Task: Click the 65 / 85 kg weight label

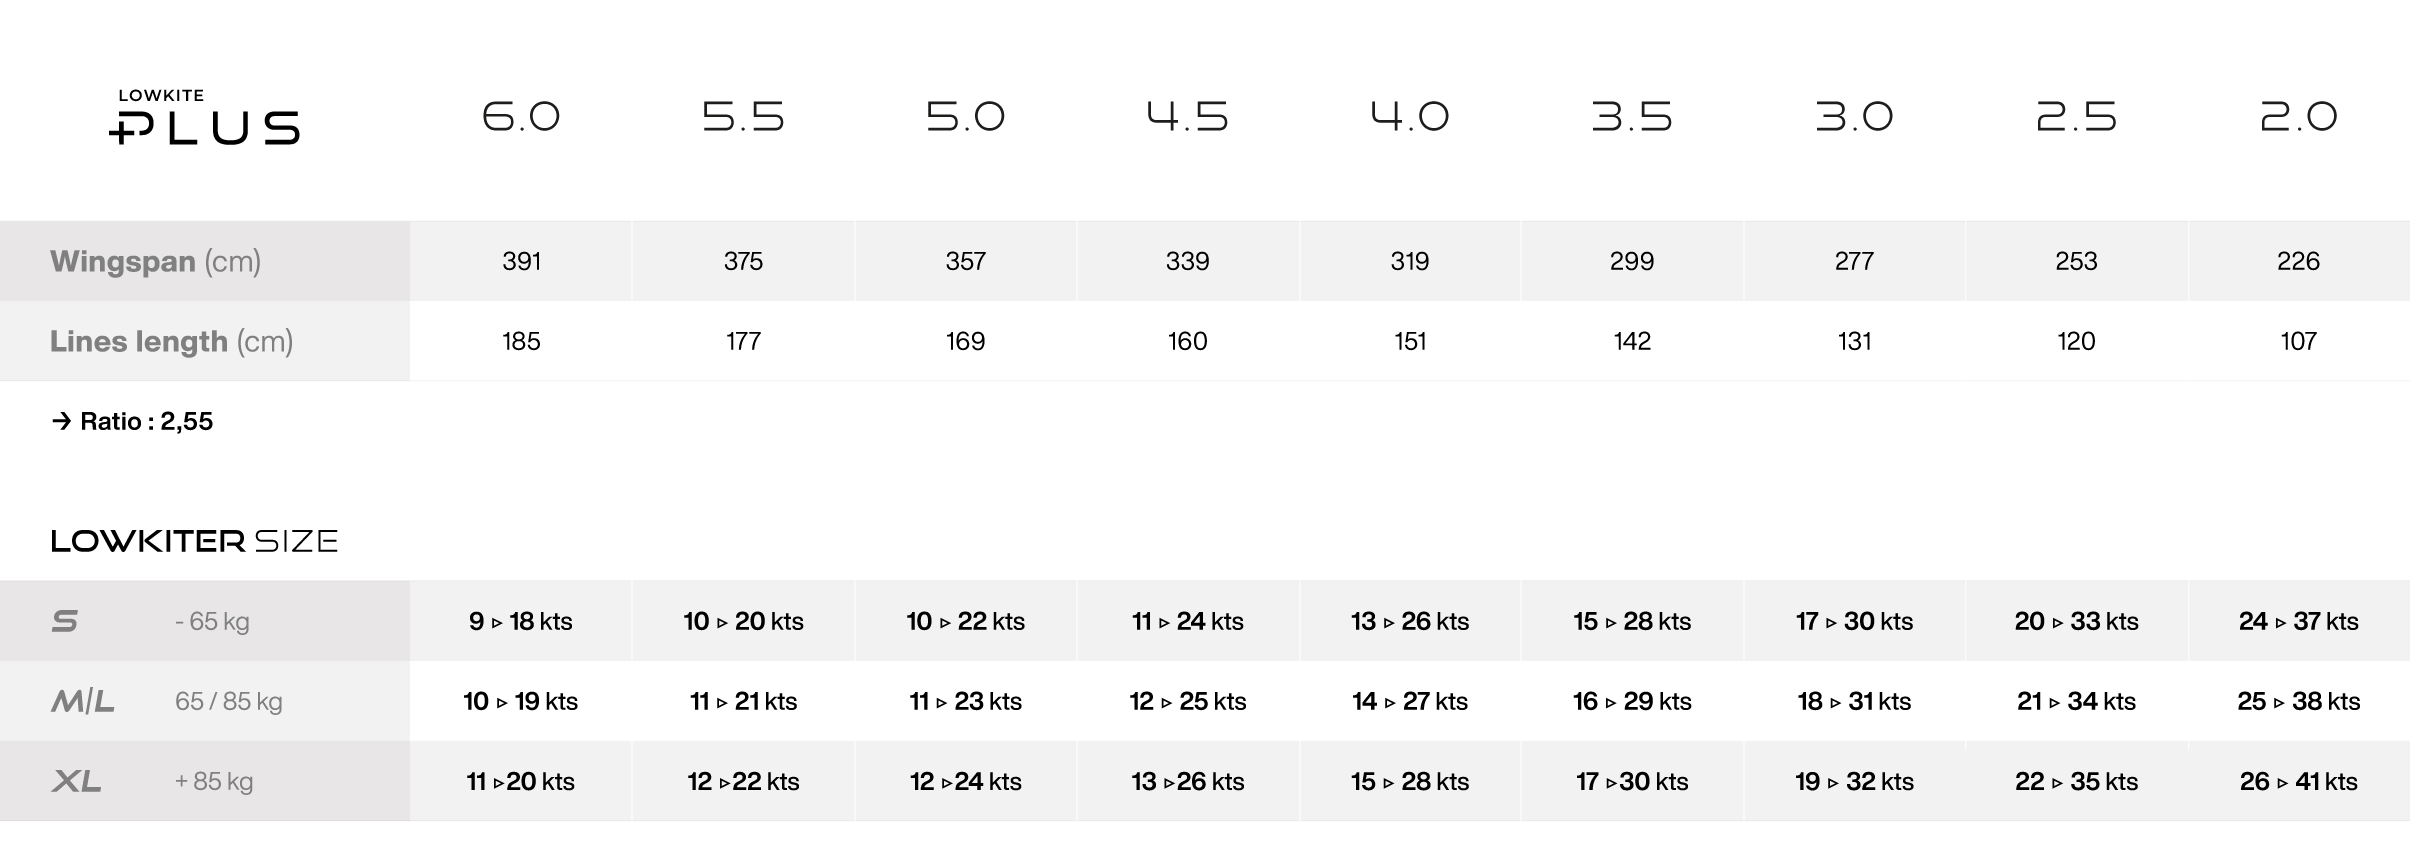Action: pos(229,701)
